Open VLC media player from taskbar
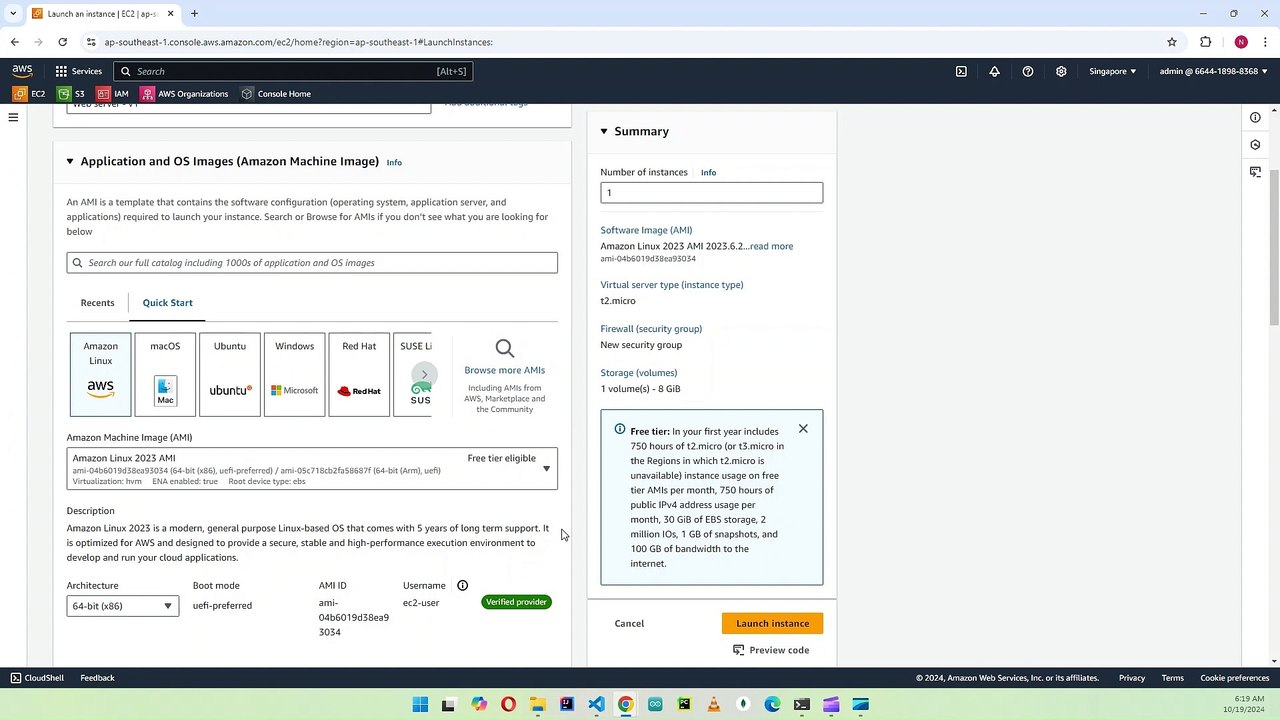1280x720 pixels. (x=714, y=704)
